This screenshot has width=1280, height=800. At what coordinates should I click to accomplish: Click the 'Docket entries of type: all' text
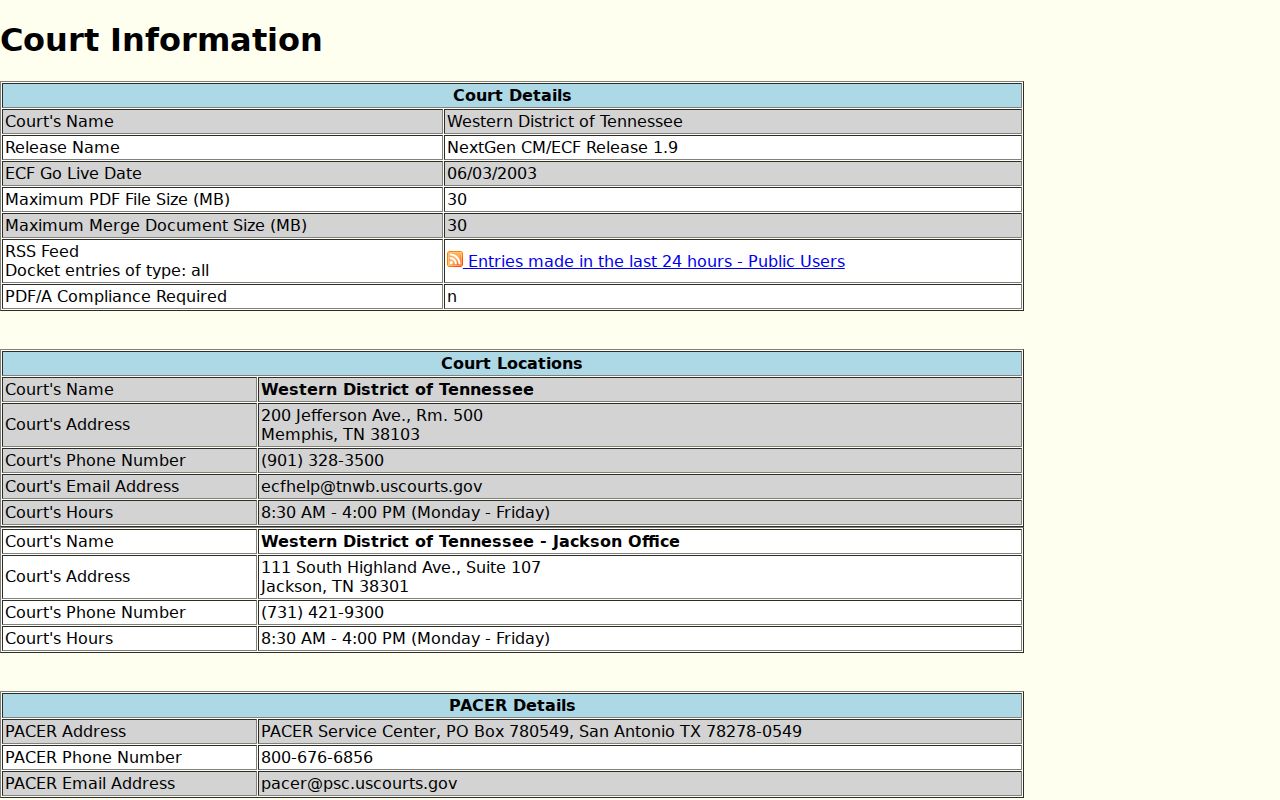107,270
